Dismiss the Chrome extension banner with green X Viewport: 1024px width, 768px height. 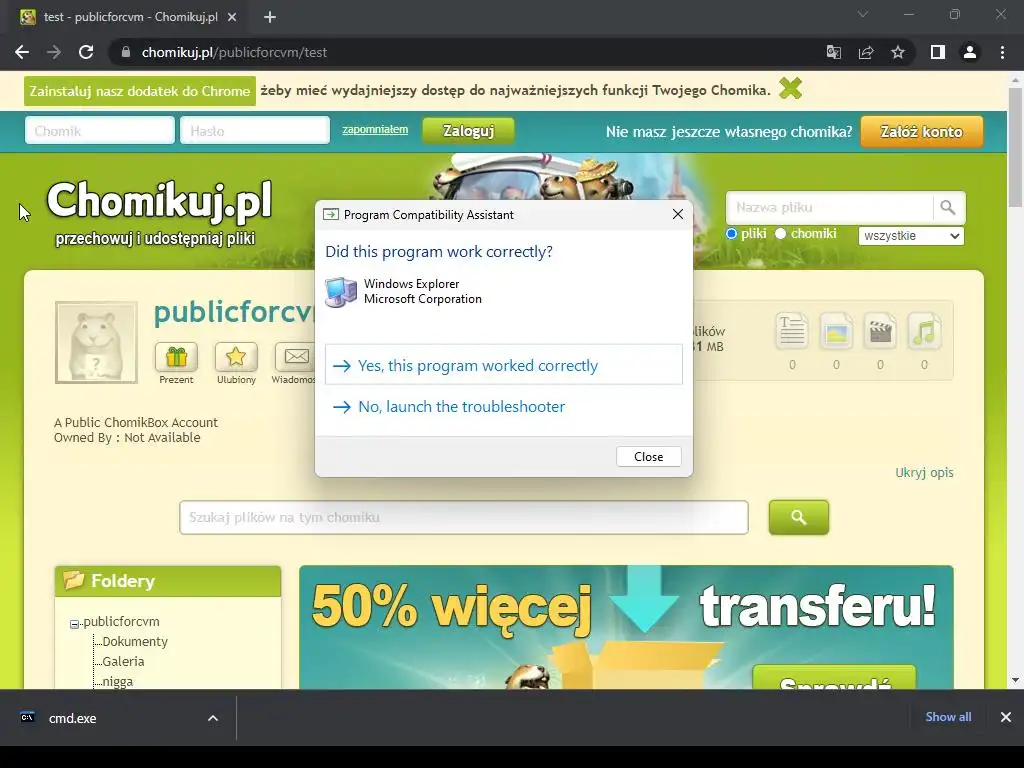pos(790,88)
